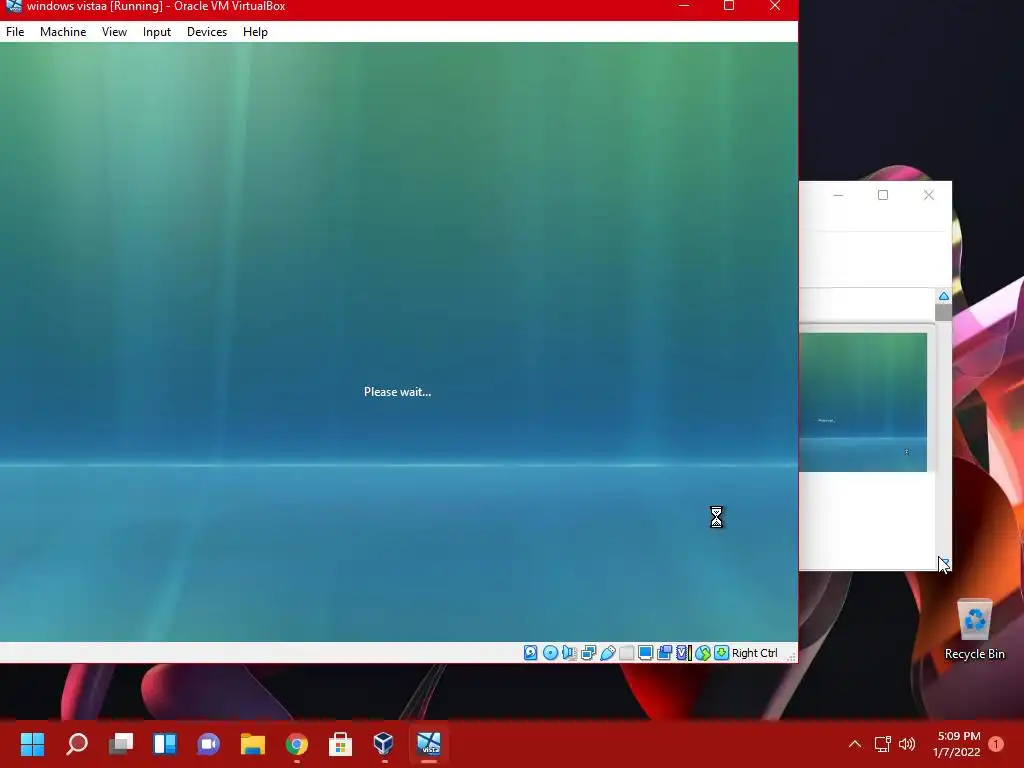The height and width of the screenshot is (768, 1024).
Task: Open the Recycle Bin desktop icon
Action: [x=974, y=629]
